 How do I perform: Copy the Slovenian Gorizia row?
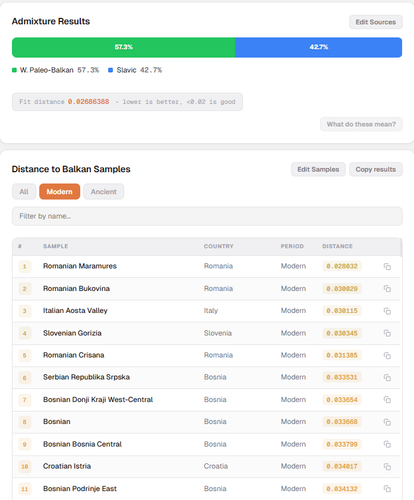tap(387, 333)
